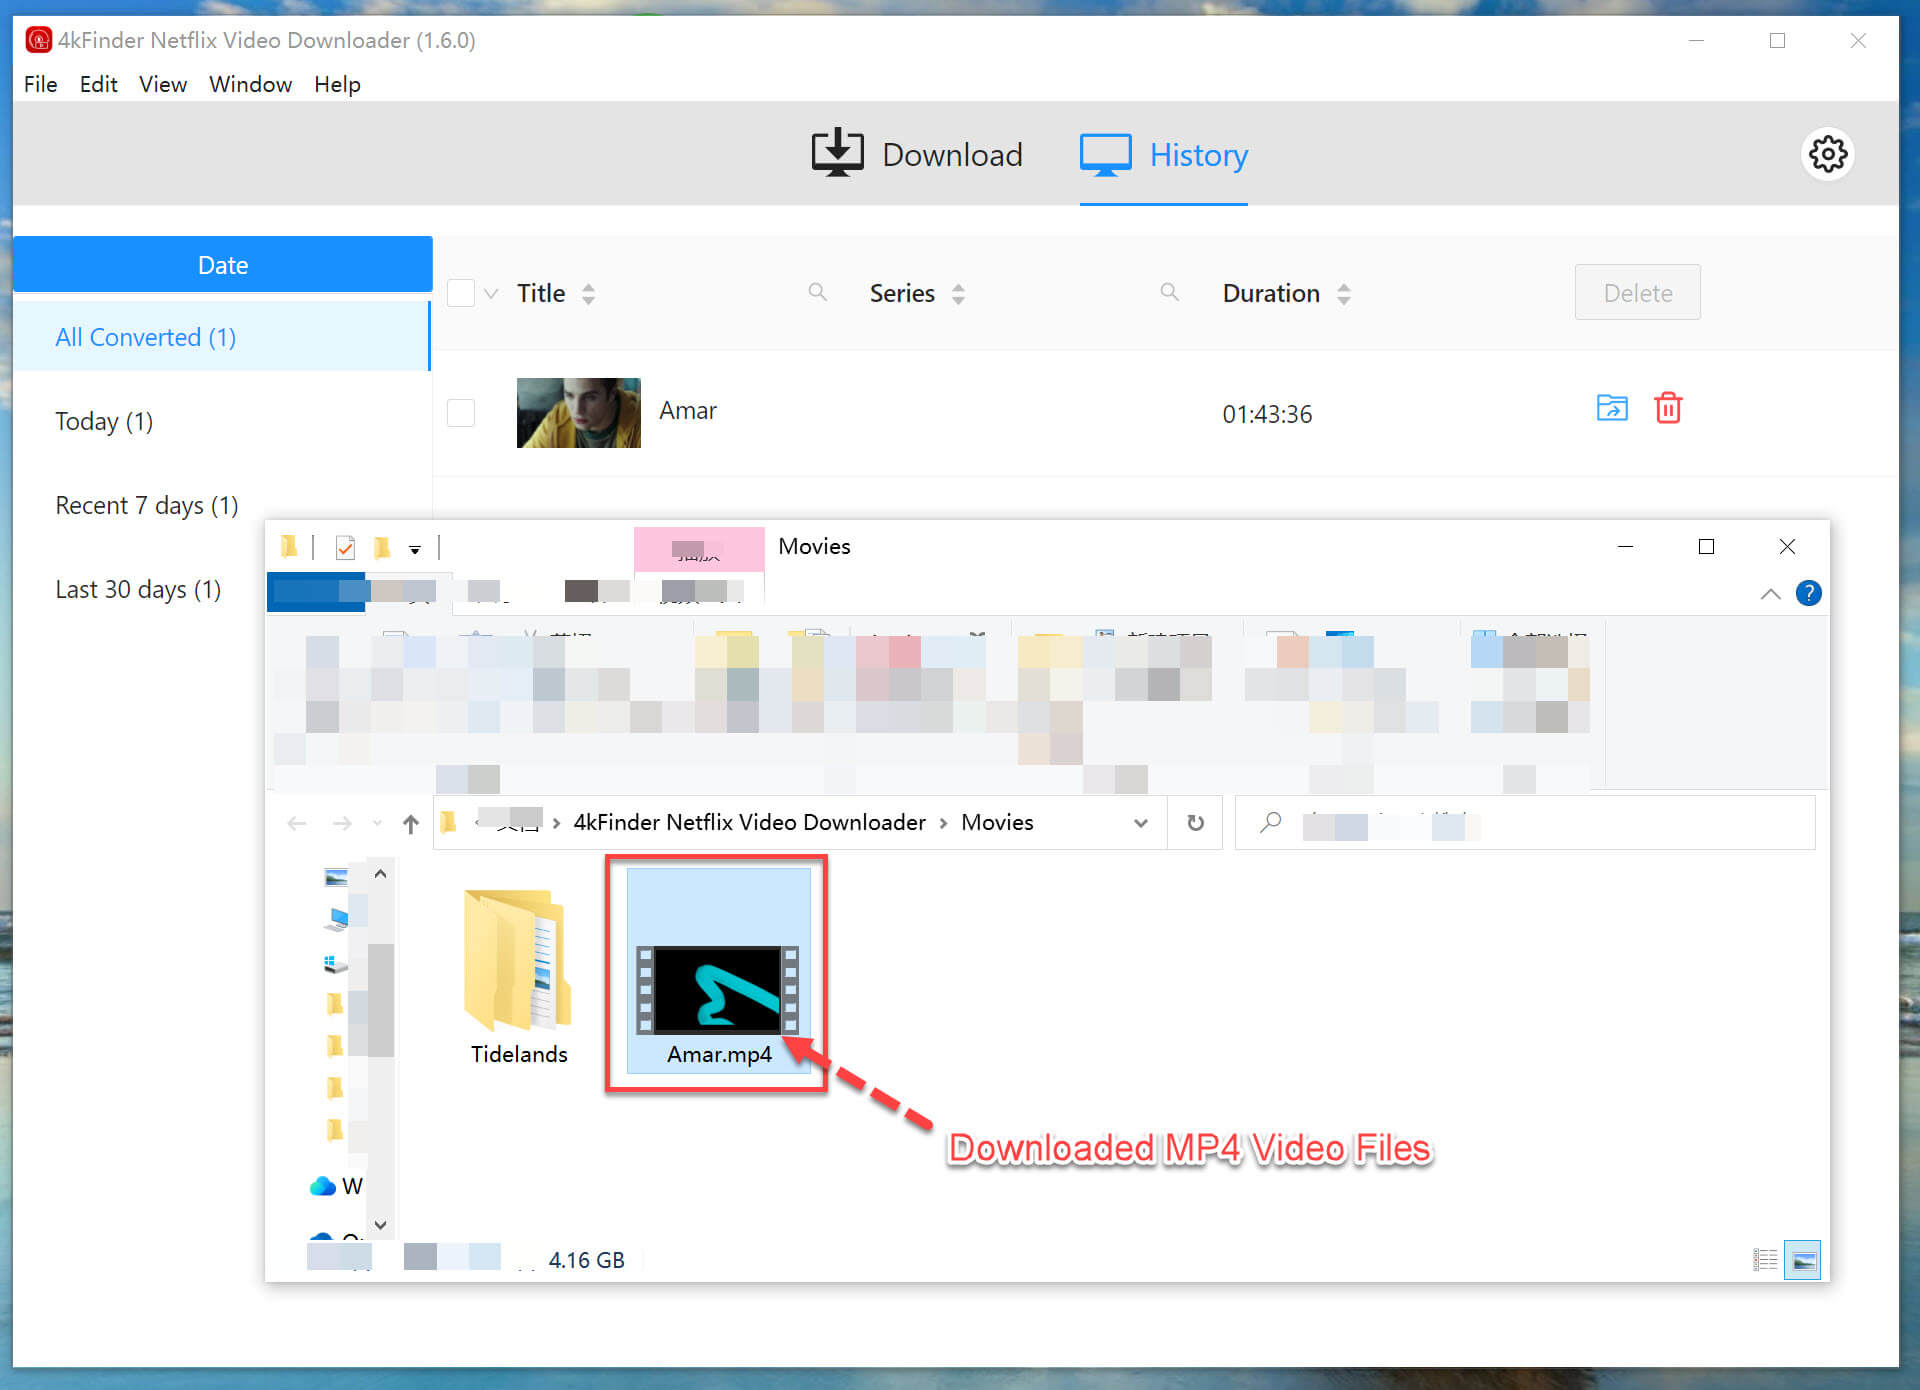The width and height of the screenshot is (1920, 1390).
Task: Toggle the checkbox next to Amar
Action: (458, 409)
